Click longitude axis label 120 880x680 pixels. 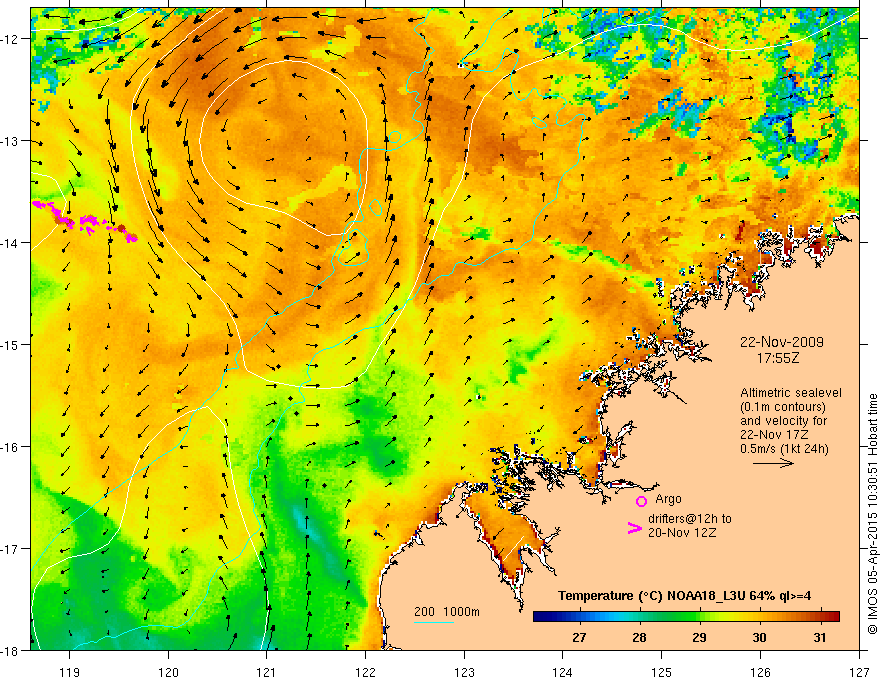pyautogui.click(x=168, y=672)
